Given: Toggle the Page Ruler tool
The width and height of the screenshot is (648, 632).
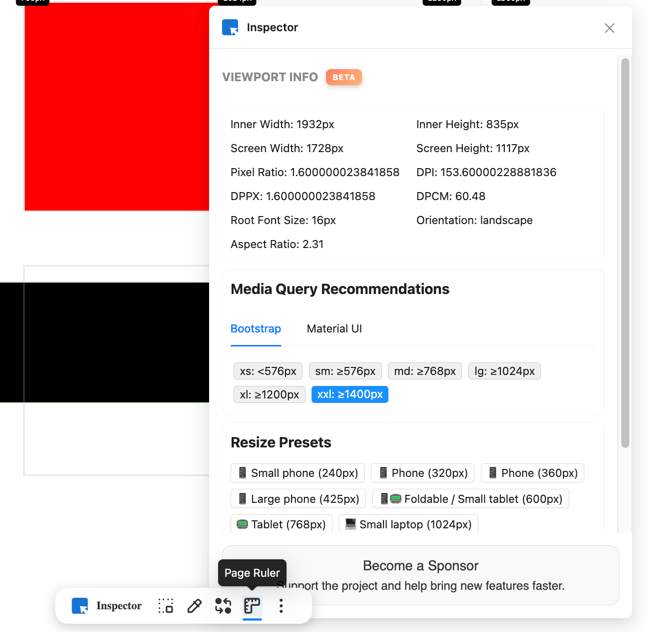Looking at the screenshot, I should click(252, 606).
